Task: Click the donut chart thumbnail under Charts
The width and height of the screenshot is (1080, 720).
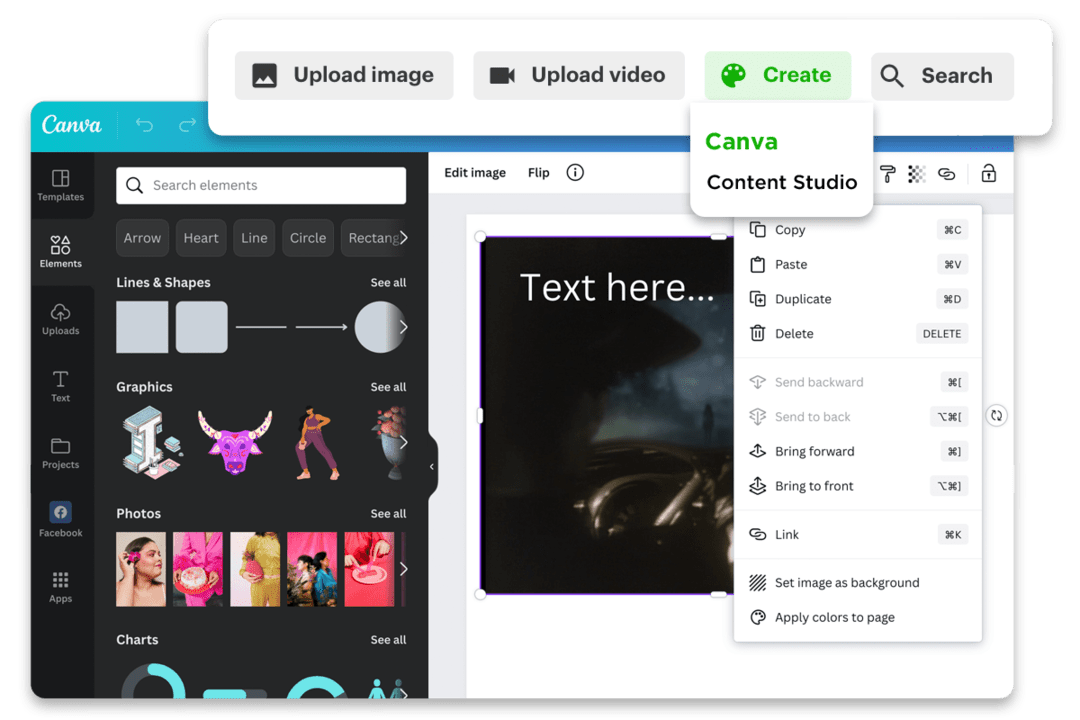Action: tap(153, 681)
